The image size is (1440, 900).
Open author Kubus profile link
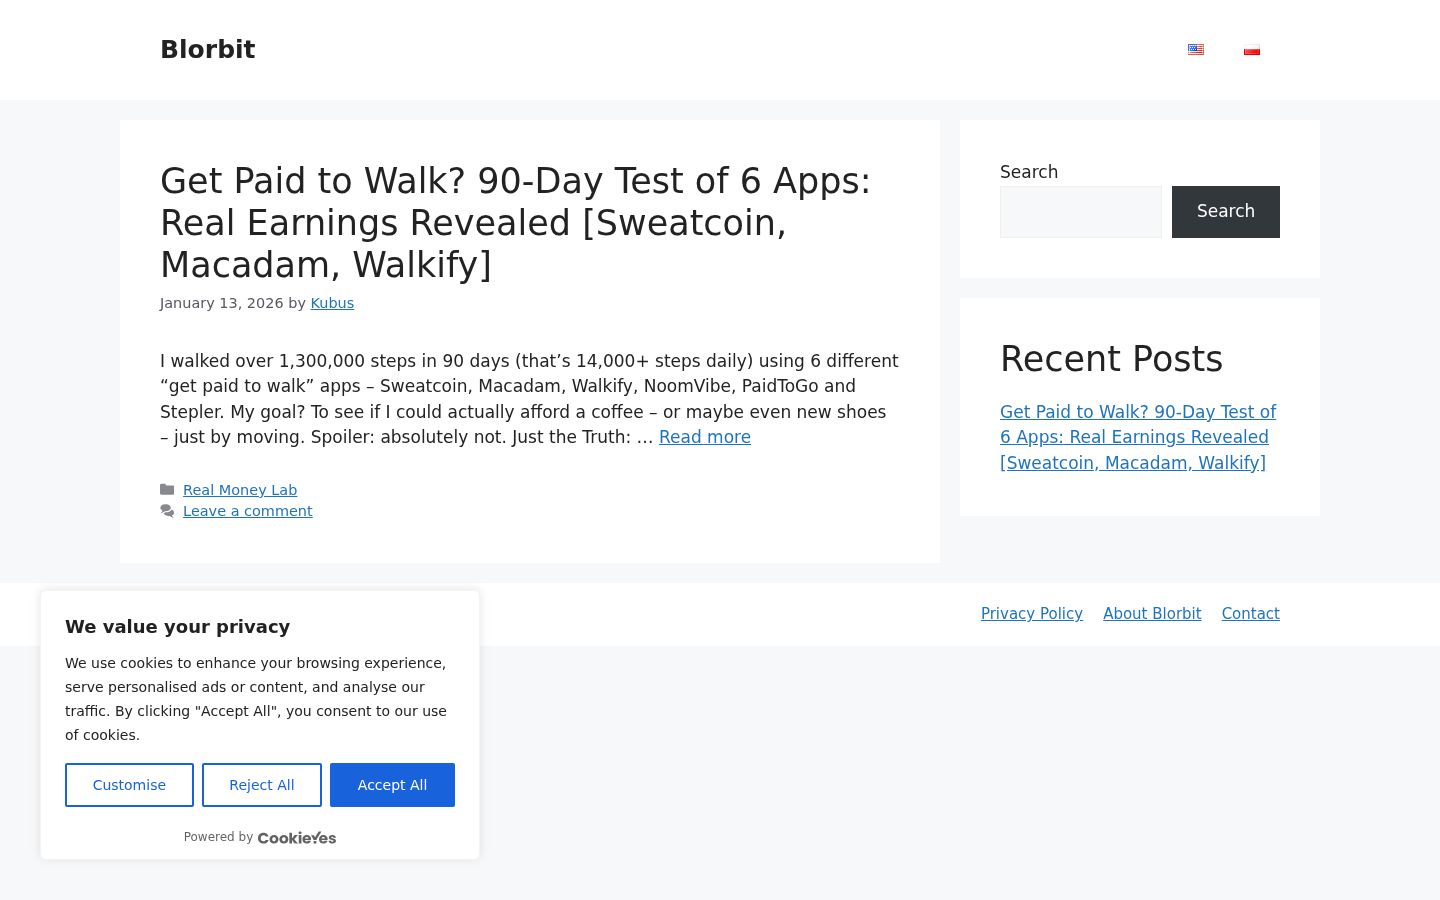332,303
